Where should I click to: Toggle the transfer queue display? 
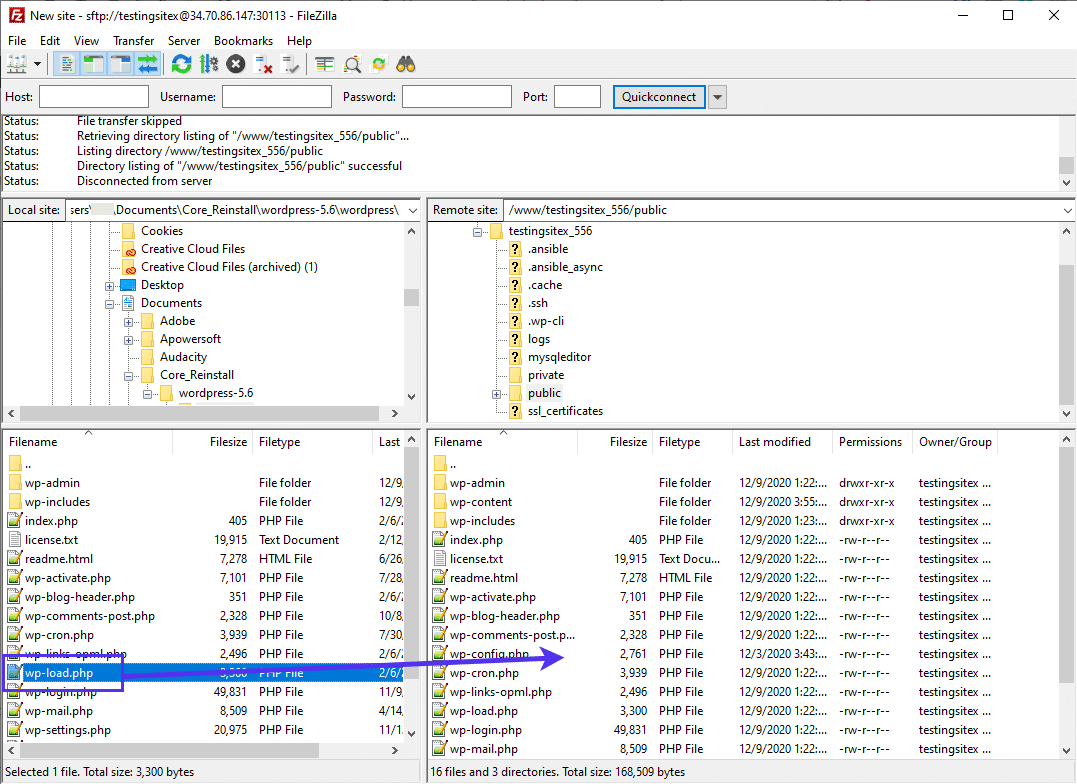point(148,64)
